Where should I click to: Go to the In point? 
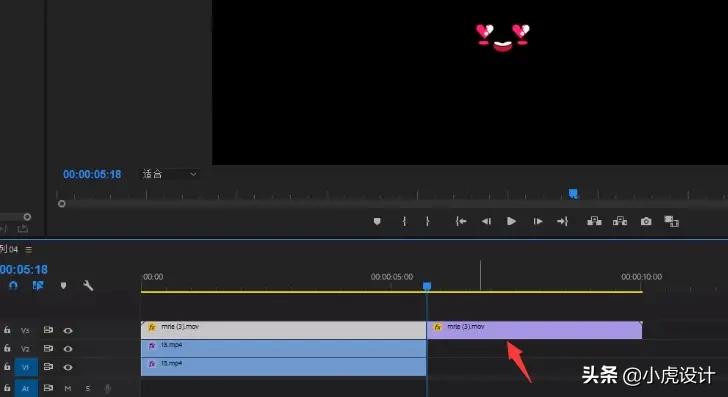tap(461, 221)
